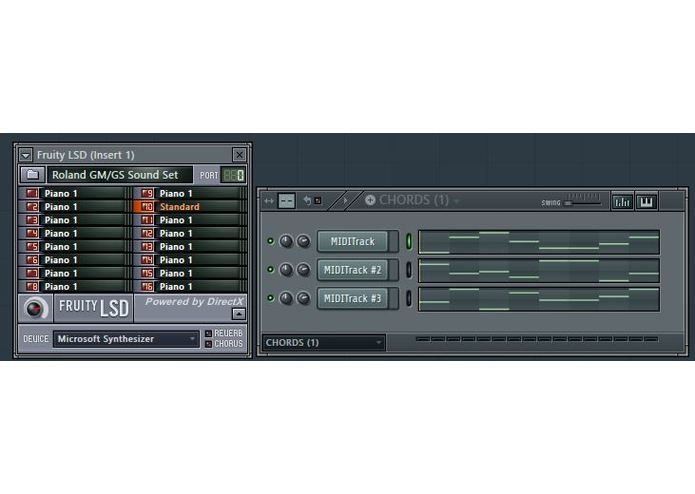
Task: Select the Piano 1 patch on channel 16
Action: pyautogui.click(x=176, y=287)
